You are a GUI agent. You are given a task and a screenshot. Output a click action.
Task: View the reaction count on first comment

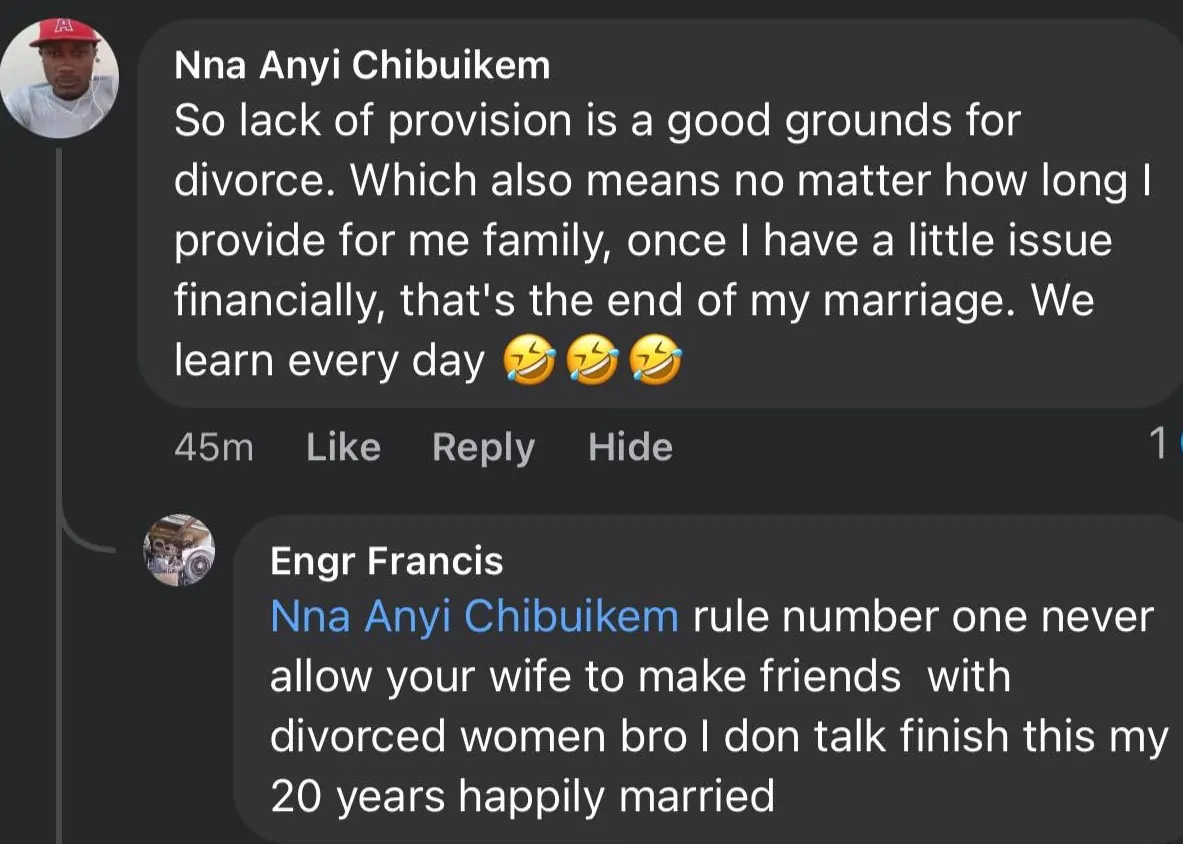(x=1160, y=444)
